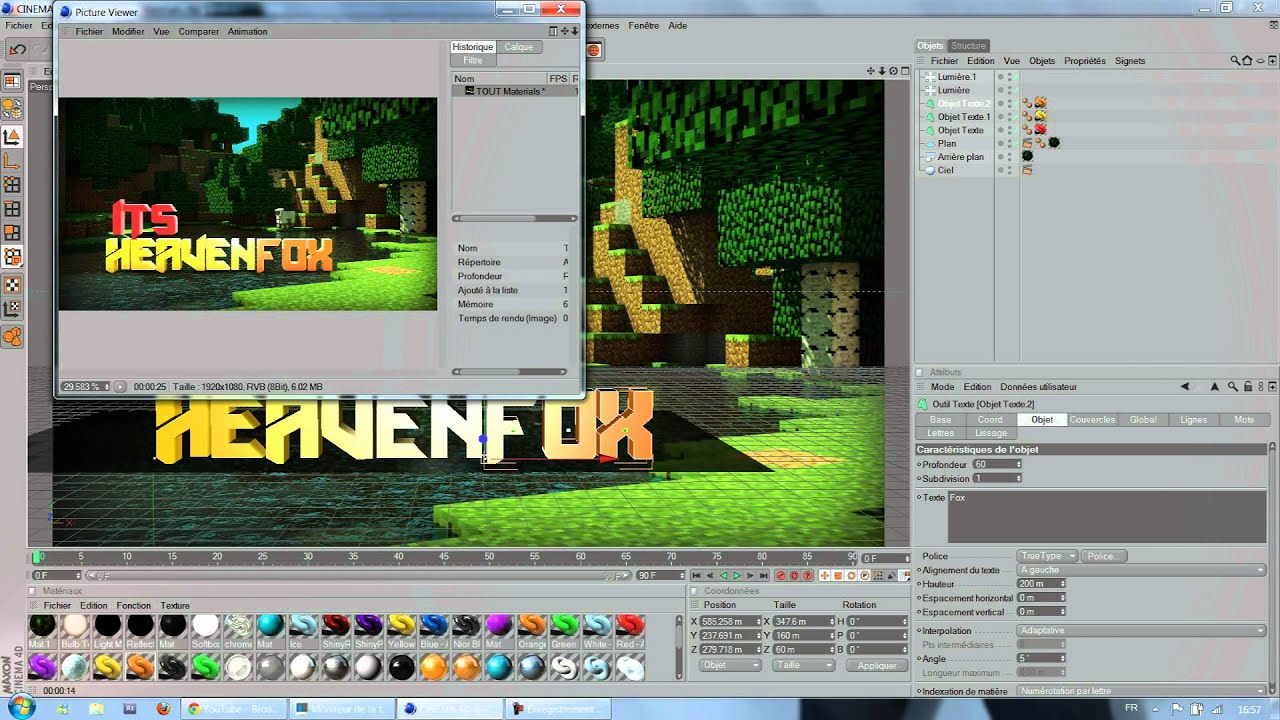Open the Comparer menu in Picture Viewer
This screenshot has height=720, width=1280.
pos(198,31)
